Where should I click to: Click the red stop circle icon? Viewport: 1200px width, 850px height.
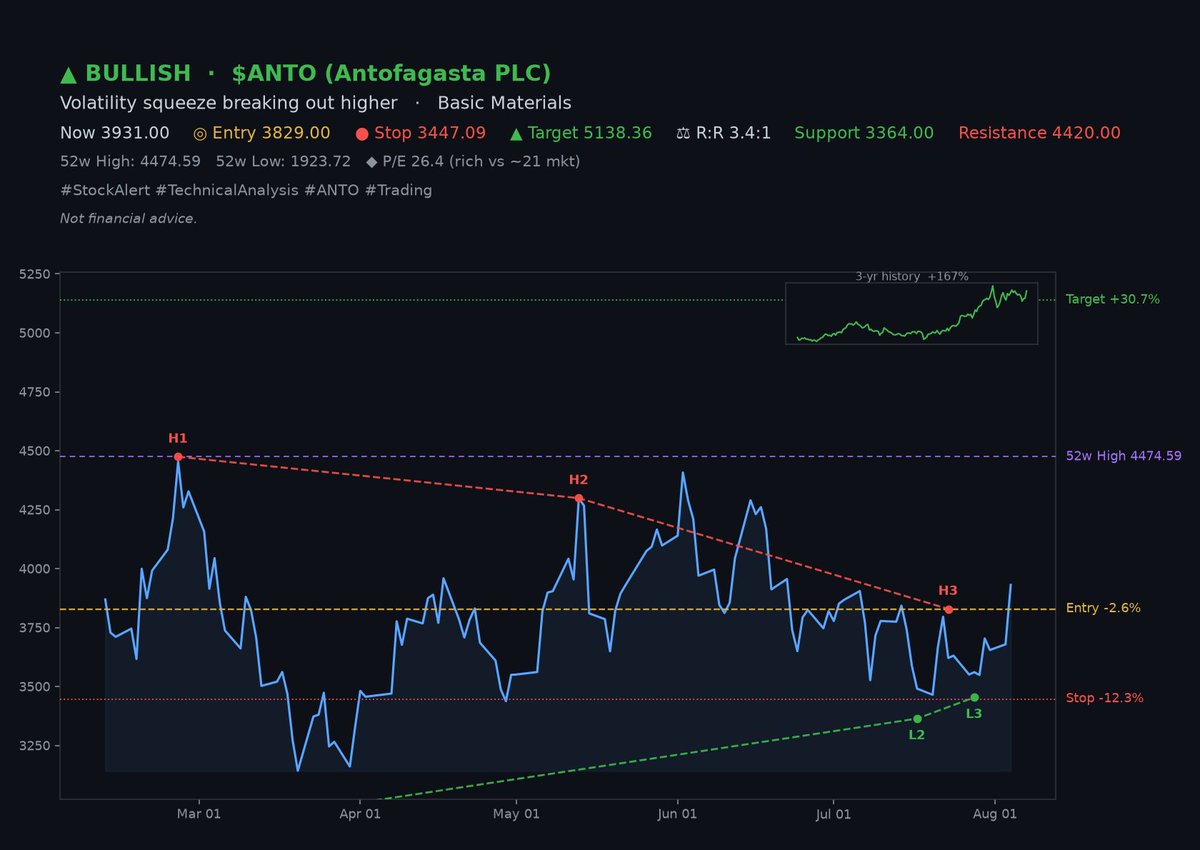click(x=362, y=133)
